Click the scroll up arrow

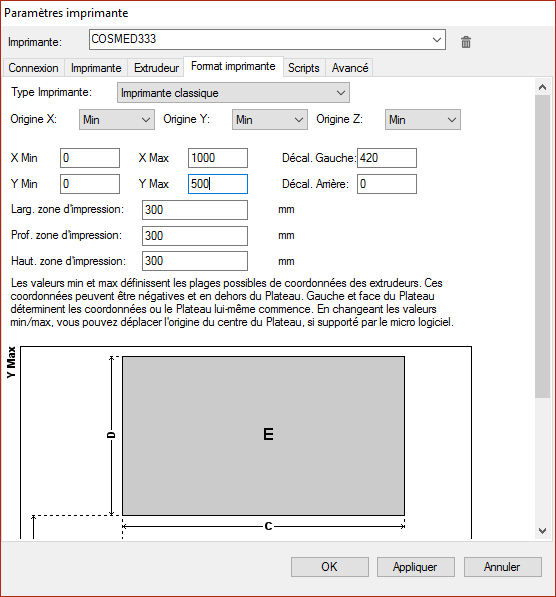pyautogui.click(x=542, y=87)
